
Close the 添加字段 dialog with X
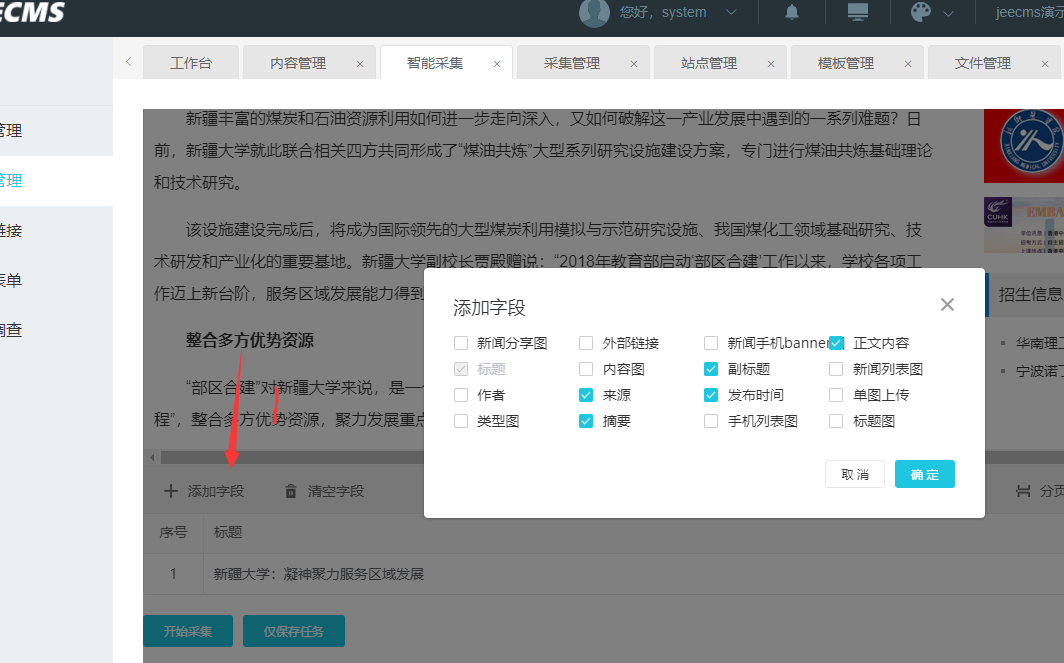[x=947, y=305]
